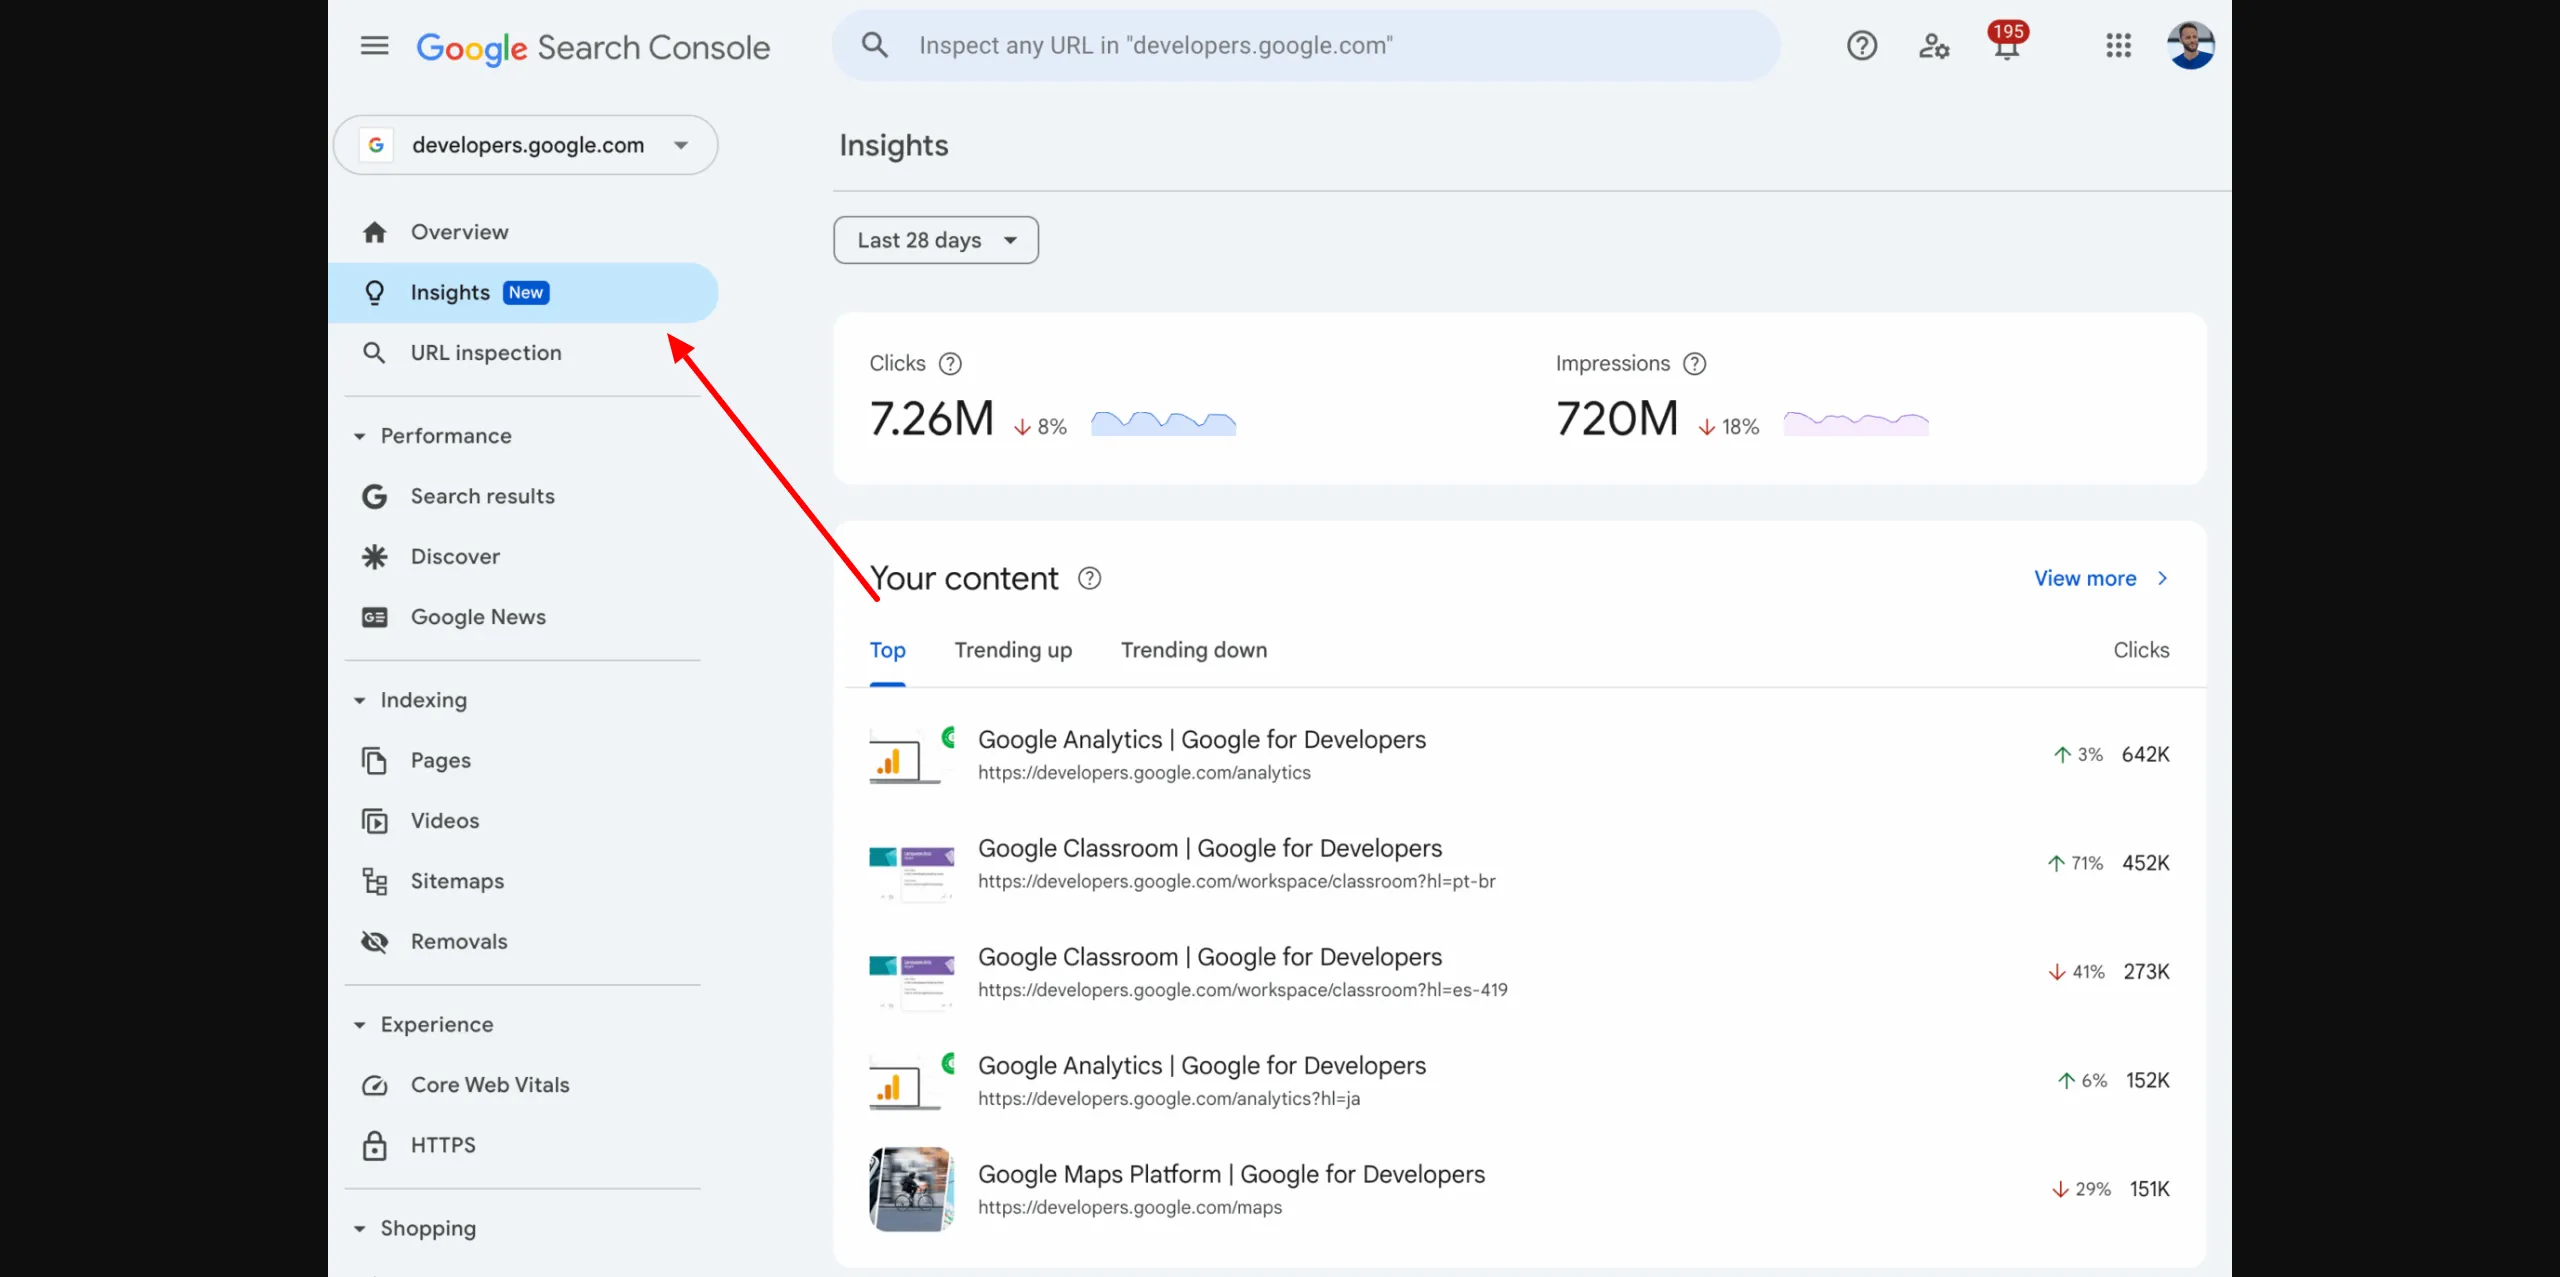Click the Google Maps Platform thumbnail

[x=911, y=1189]
